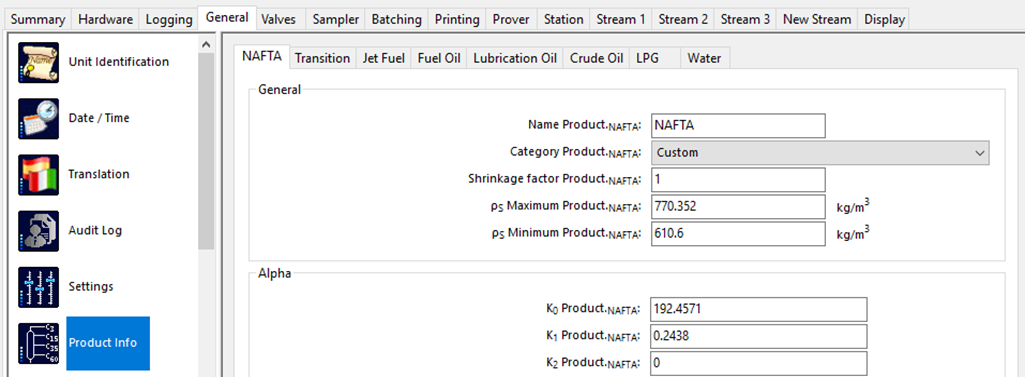Switch to the Crude Oil product tab
The height and width of the screenshot is (377, 1025).
[596, 58]
